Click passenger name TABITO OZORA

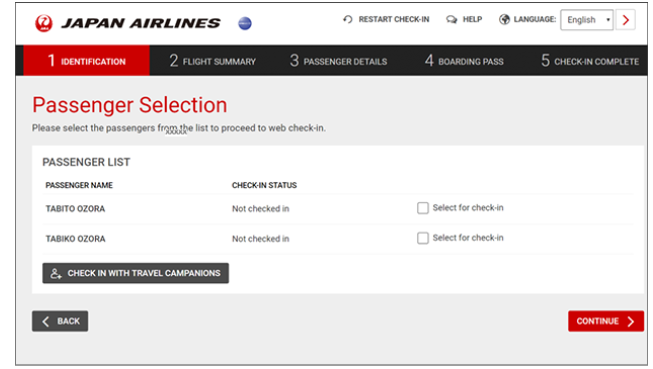75,209
